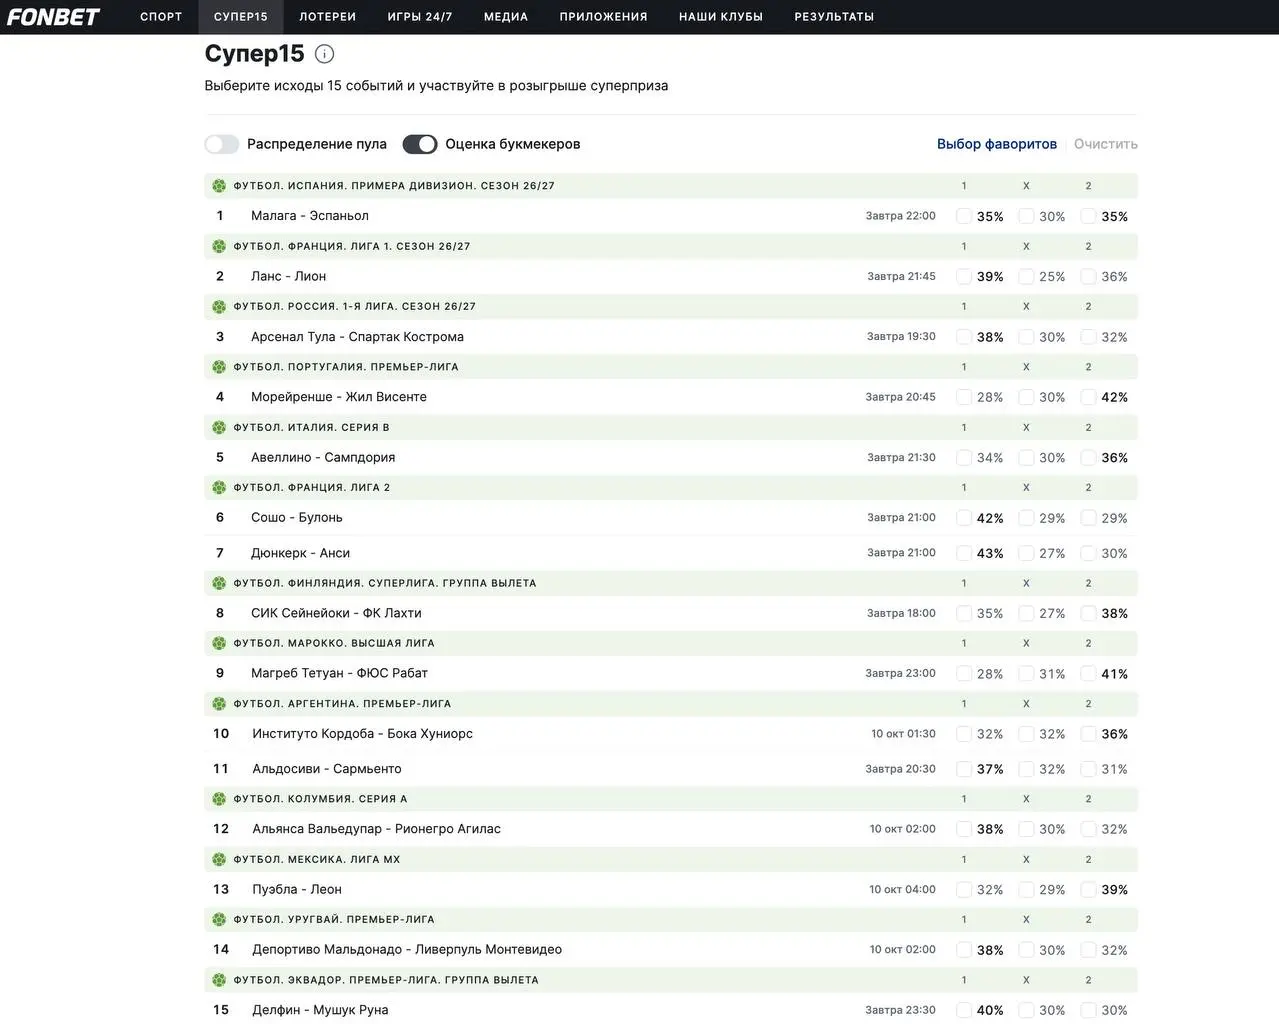The height and width of the screenshot is (1024, 1279).
Task: Check away win for СИК Сейнейоки - ФК Лахти
Action: (x=1088, y=613)
